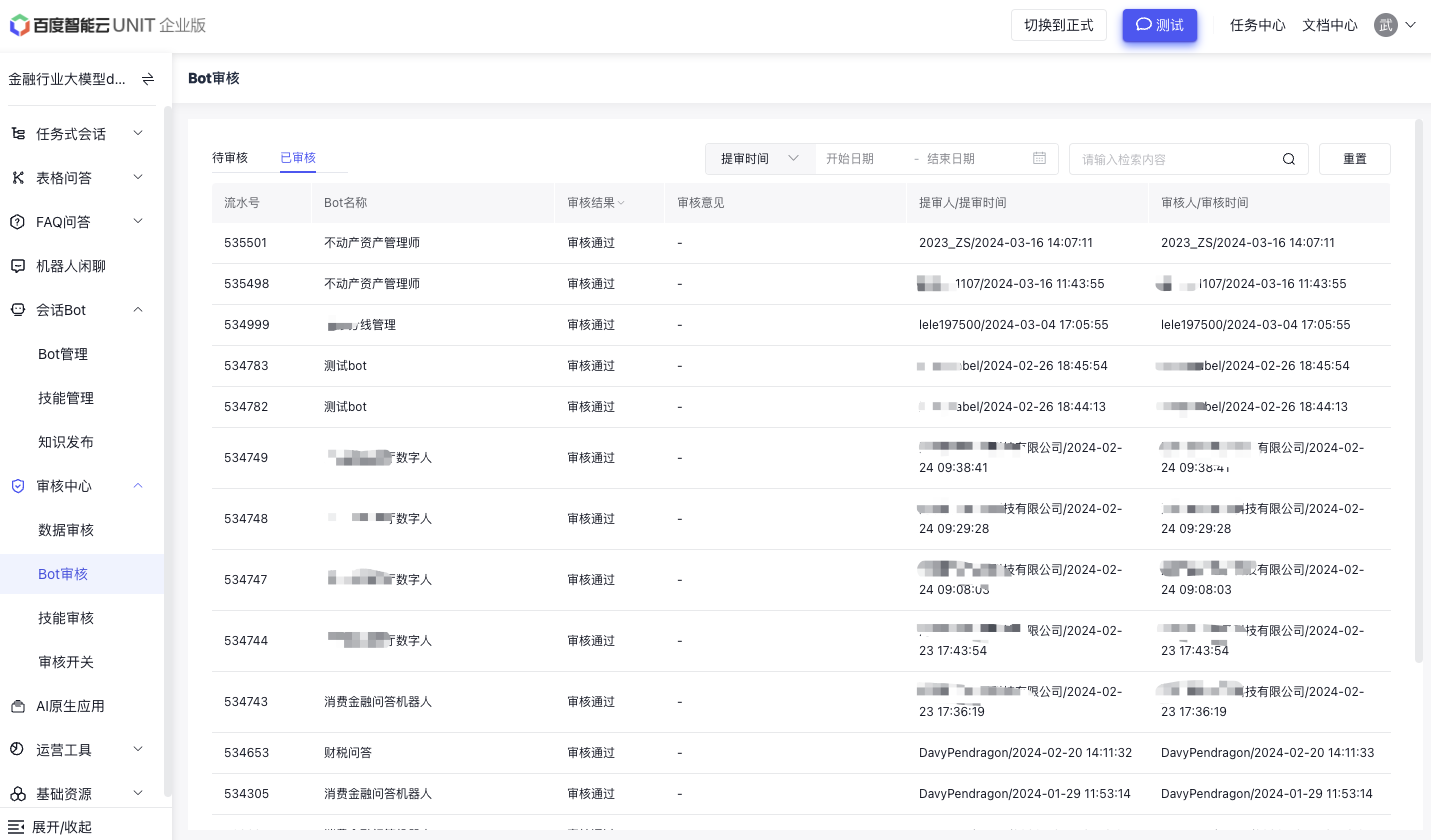Screen dimensions: 1431x840
Task: Click the chat bubble icon in 测试 button
Action: point(1144,25)
